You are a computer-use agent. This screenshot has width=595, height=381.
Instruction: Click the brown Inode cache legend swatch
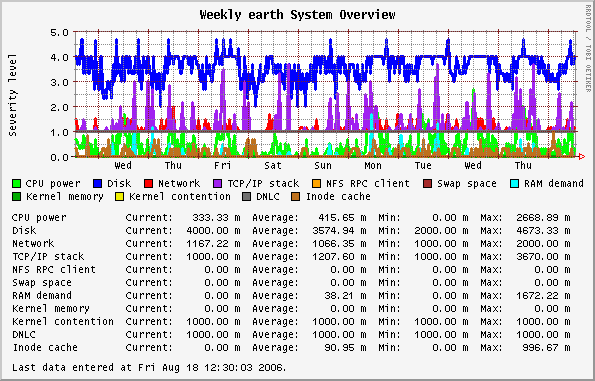click(x=296, y=197)
